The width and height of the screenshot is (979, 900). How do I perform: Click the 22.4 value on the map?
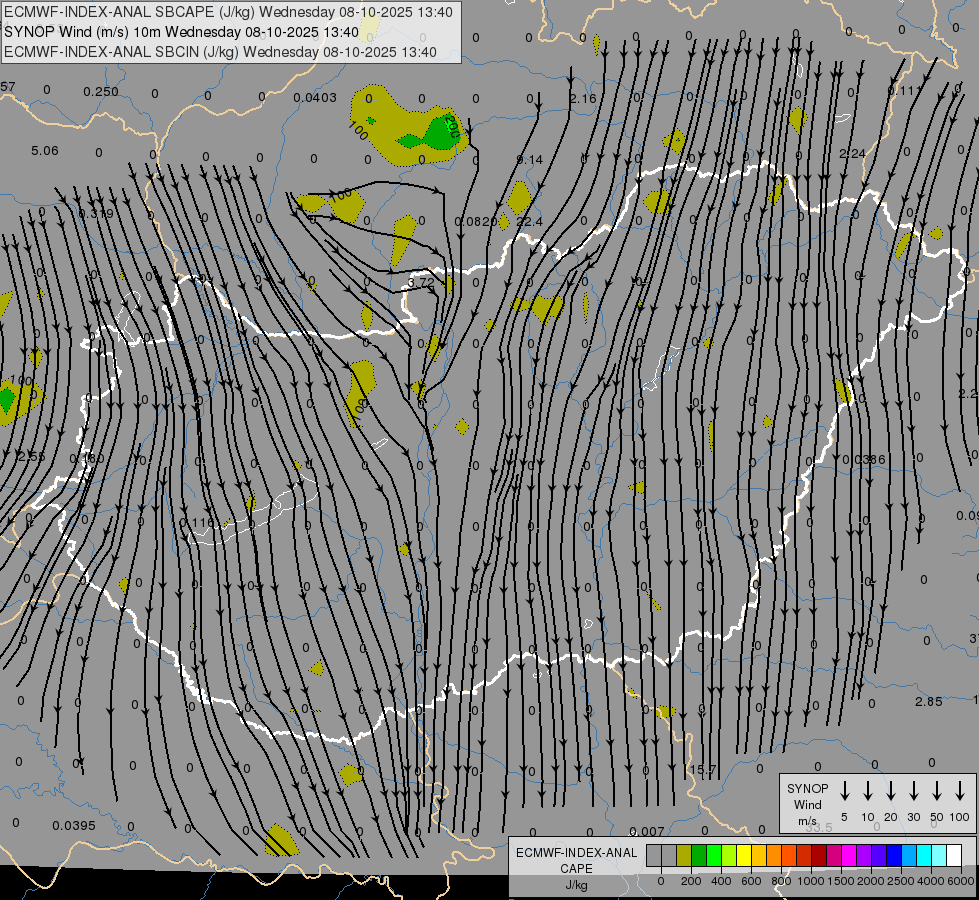pos(529,222)
